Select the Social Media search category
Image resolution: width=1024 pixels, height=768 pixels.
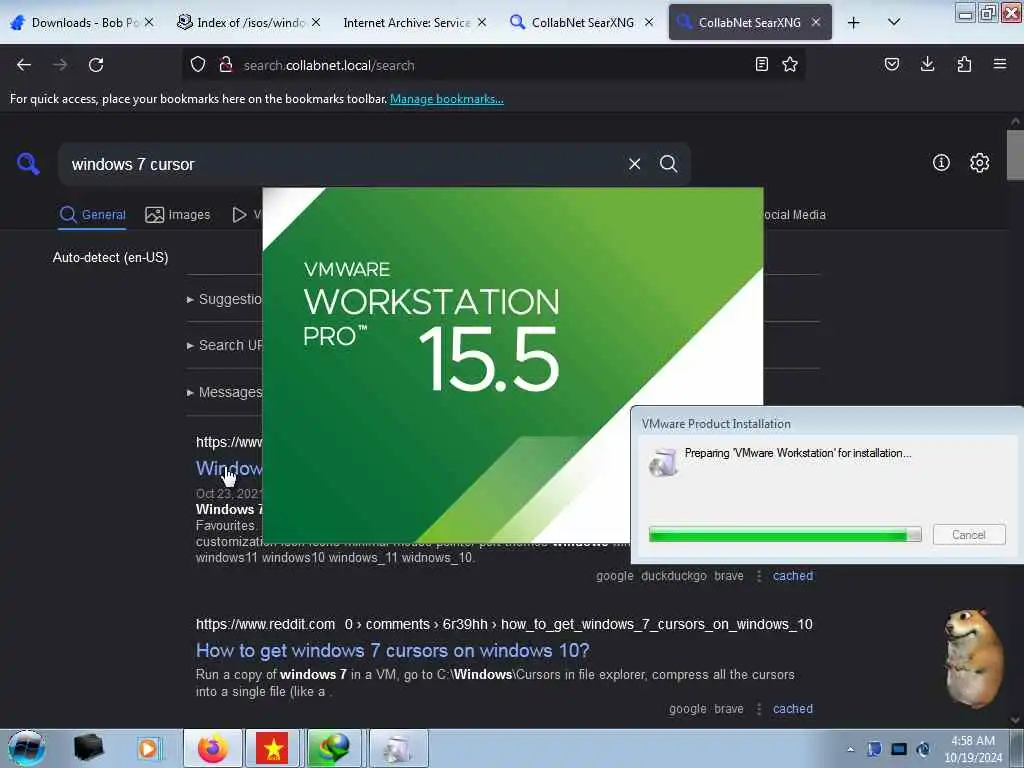click(x=795, y=214)
